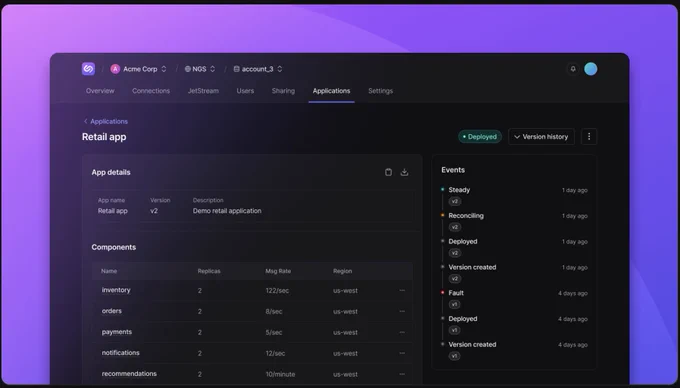Viewport: 680px width, 388px height.
Task: Click the Demo retail application description
Action: coord(227,211)
